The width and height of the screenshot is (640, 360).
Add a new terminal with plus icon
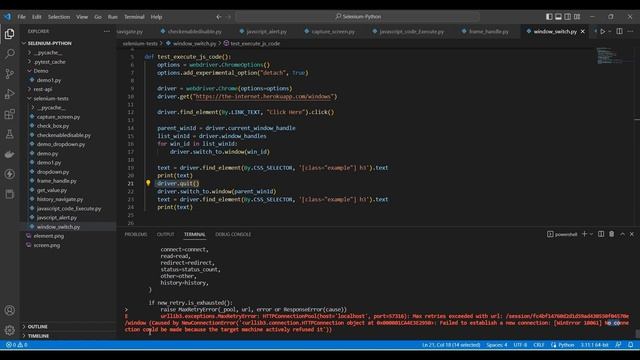tap(584, 234)
